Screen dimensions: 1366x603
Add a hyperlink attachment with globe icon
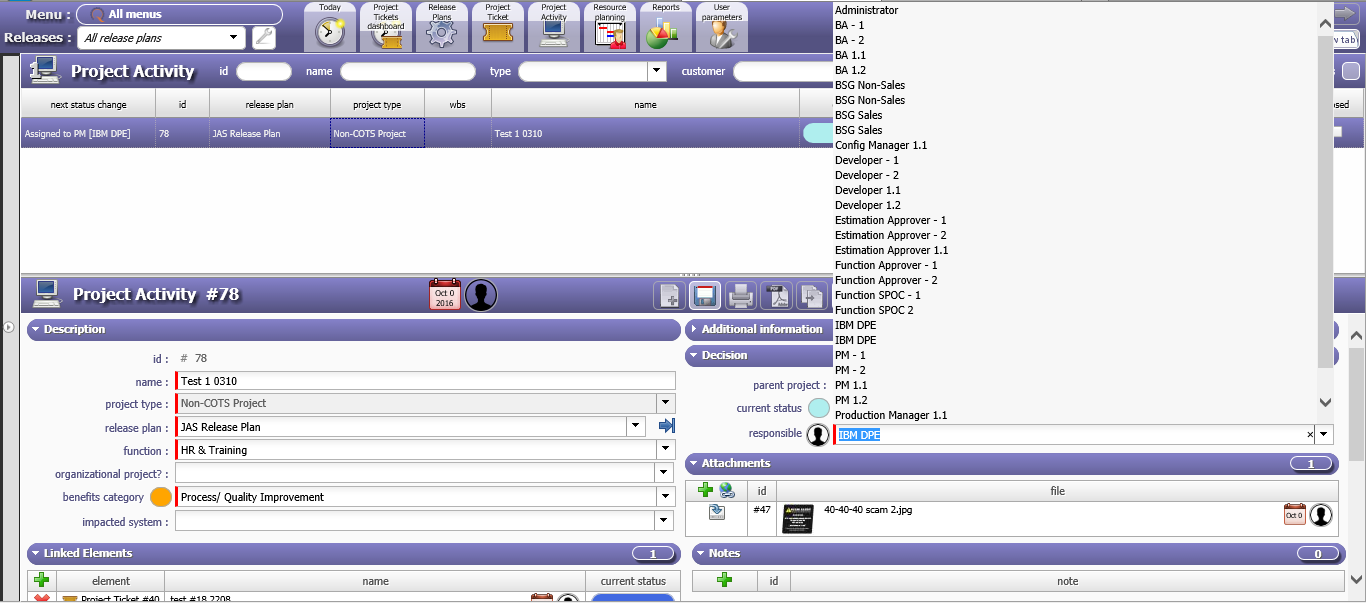[727, 490]
